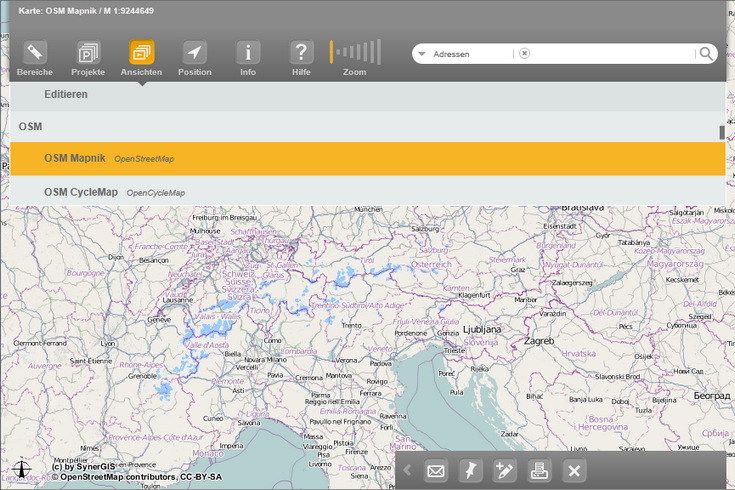This screenshot has height=490, width=735.
Task: Click the Österreich label on the map
Action: 431,264
